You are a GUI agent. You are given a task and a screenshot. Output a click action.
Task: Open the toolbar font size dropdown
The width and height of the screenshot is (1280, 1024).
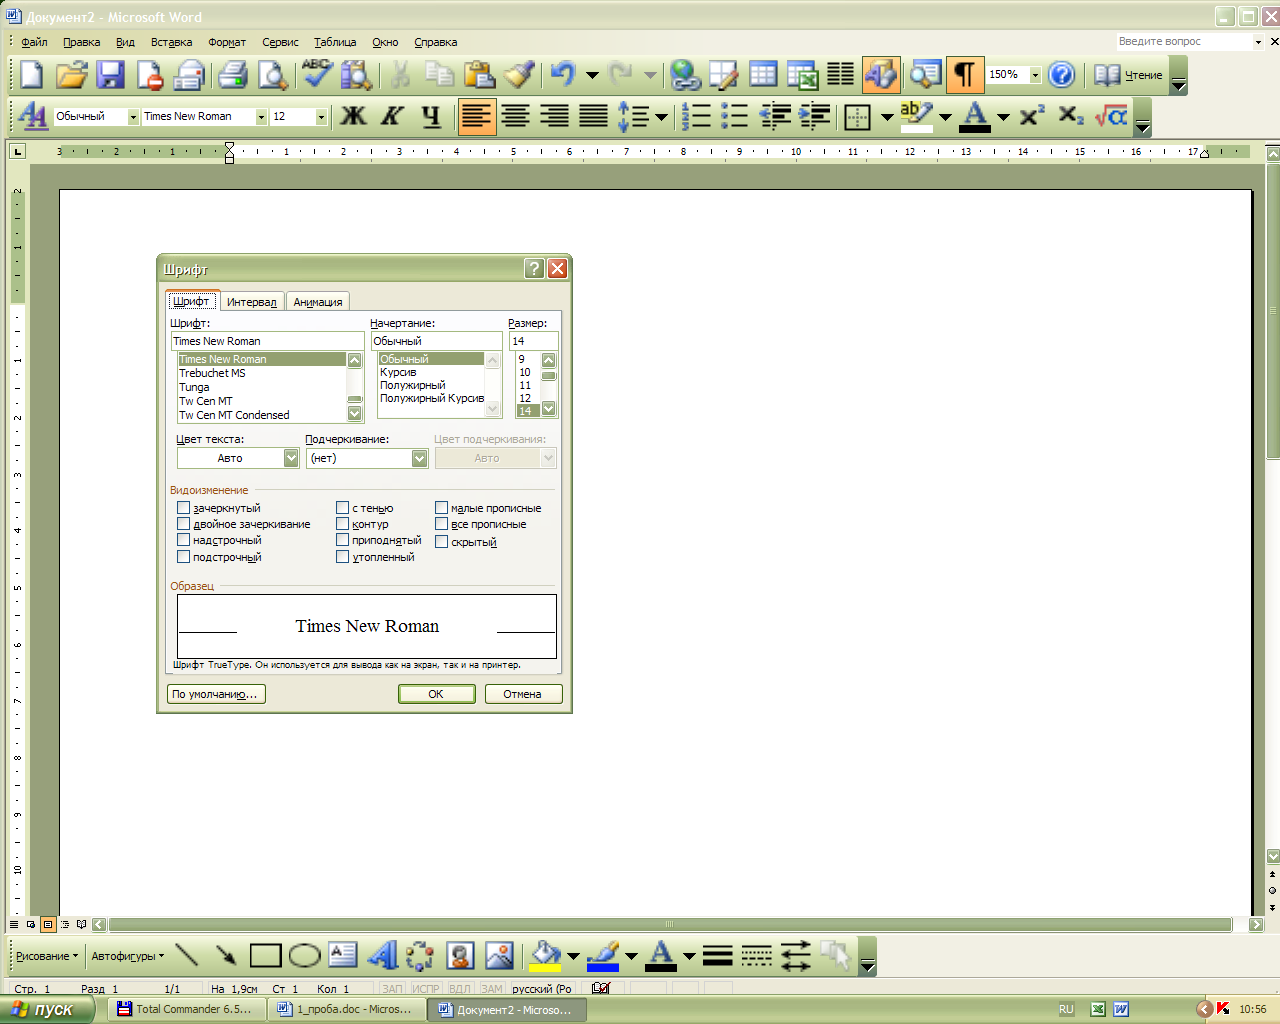pos(321,117)
